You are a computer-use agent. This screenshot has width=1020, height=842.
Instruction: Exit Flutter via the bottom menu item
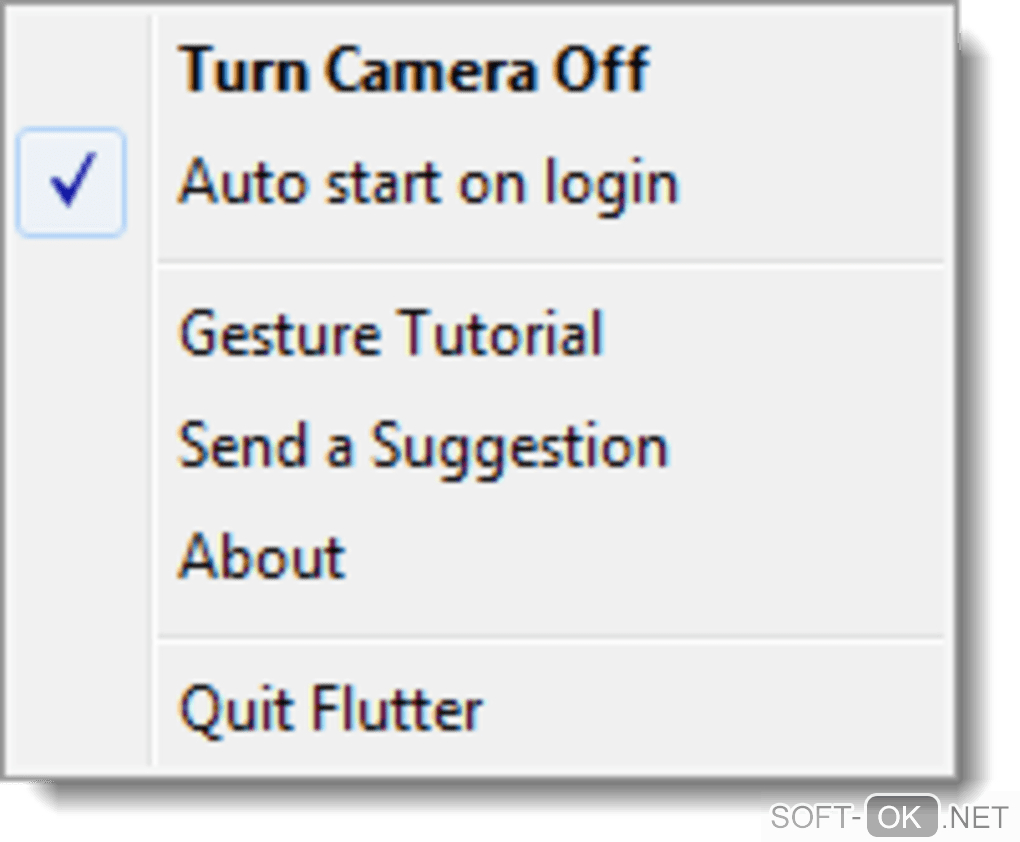point(330,709)
